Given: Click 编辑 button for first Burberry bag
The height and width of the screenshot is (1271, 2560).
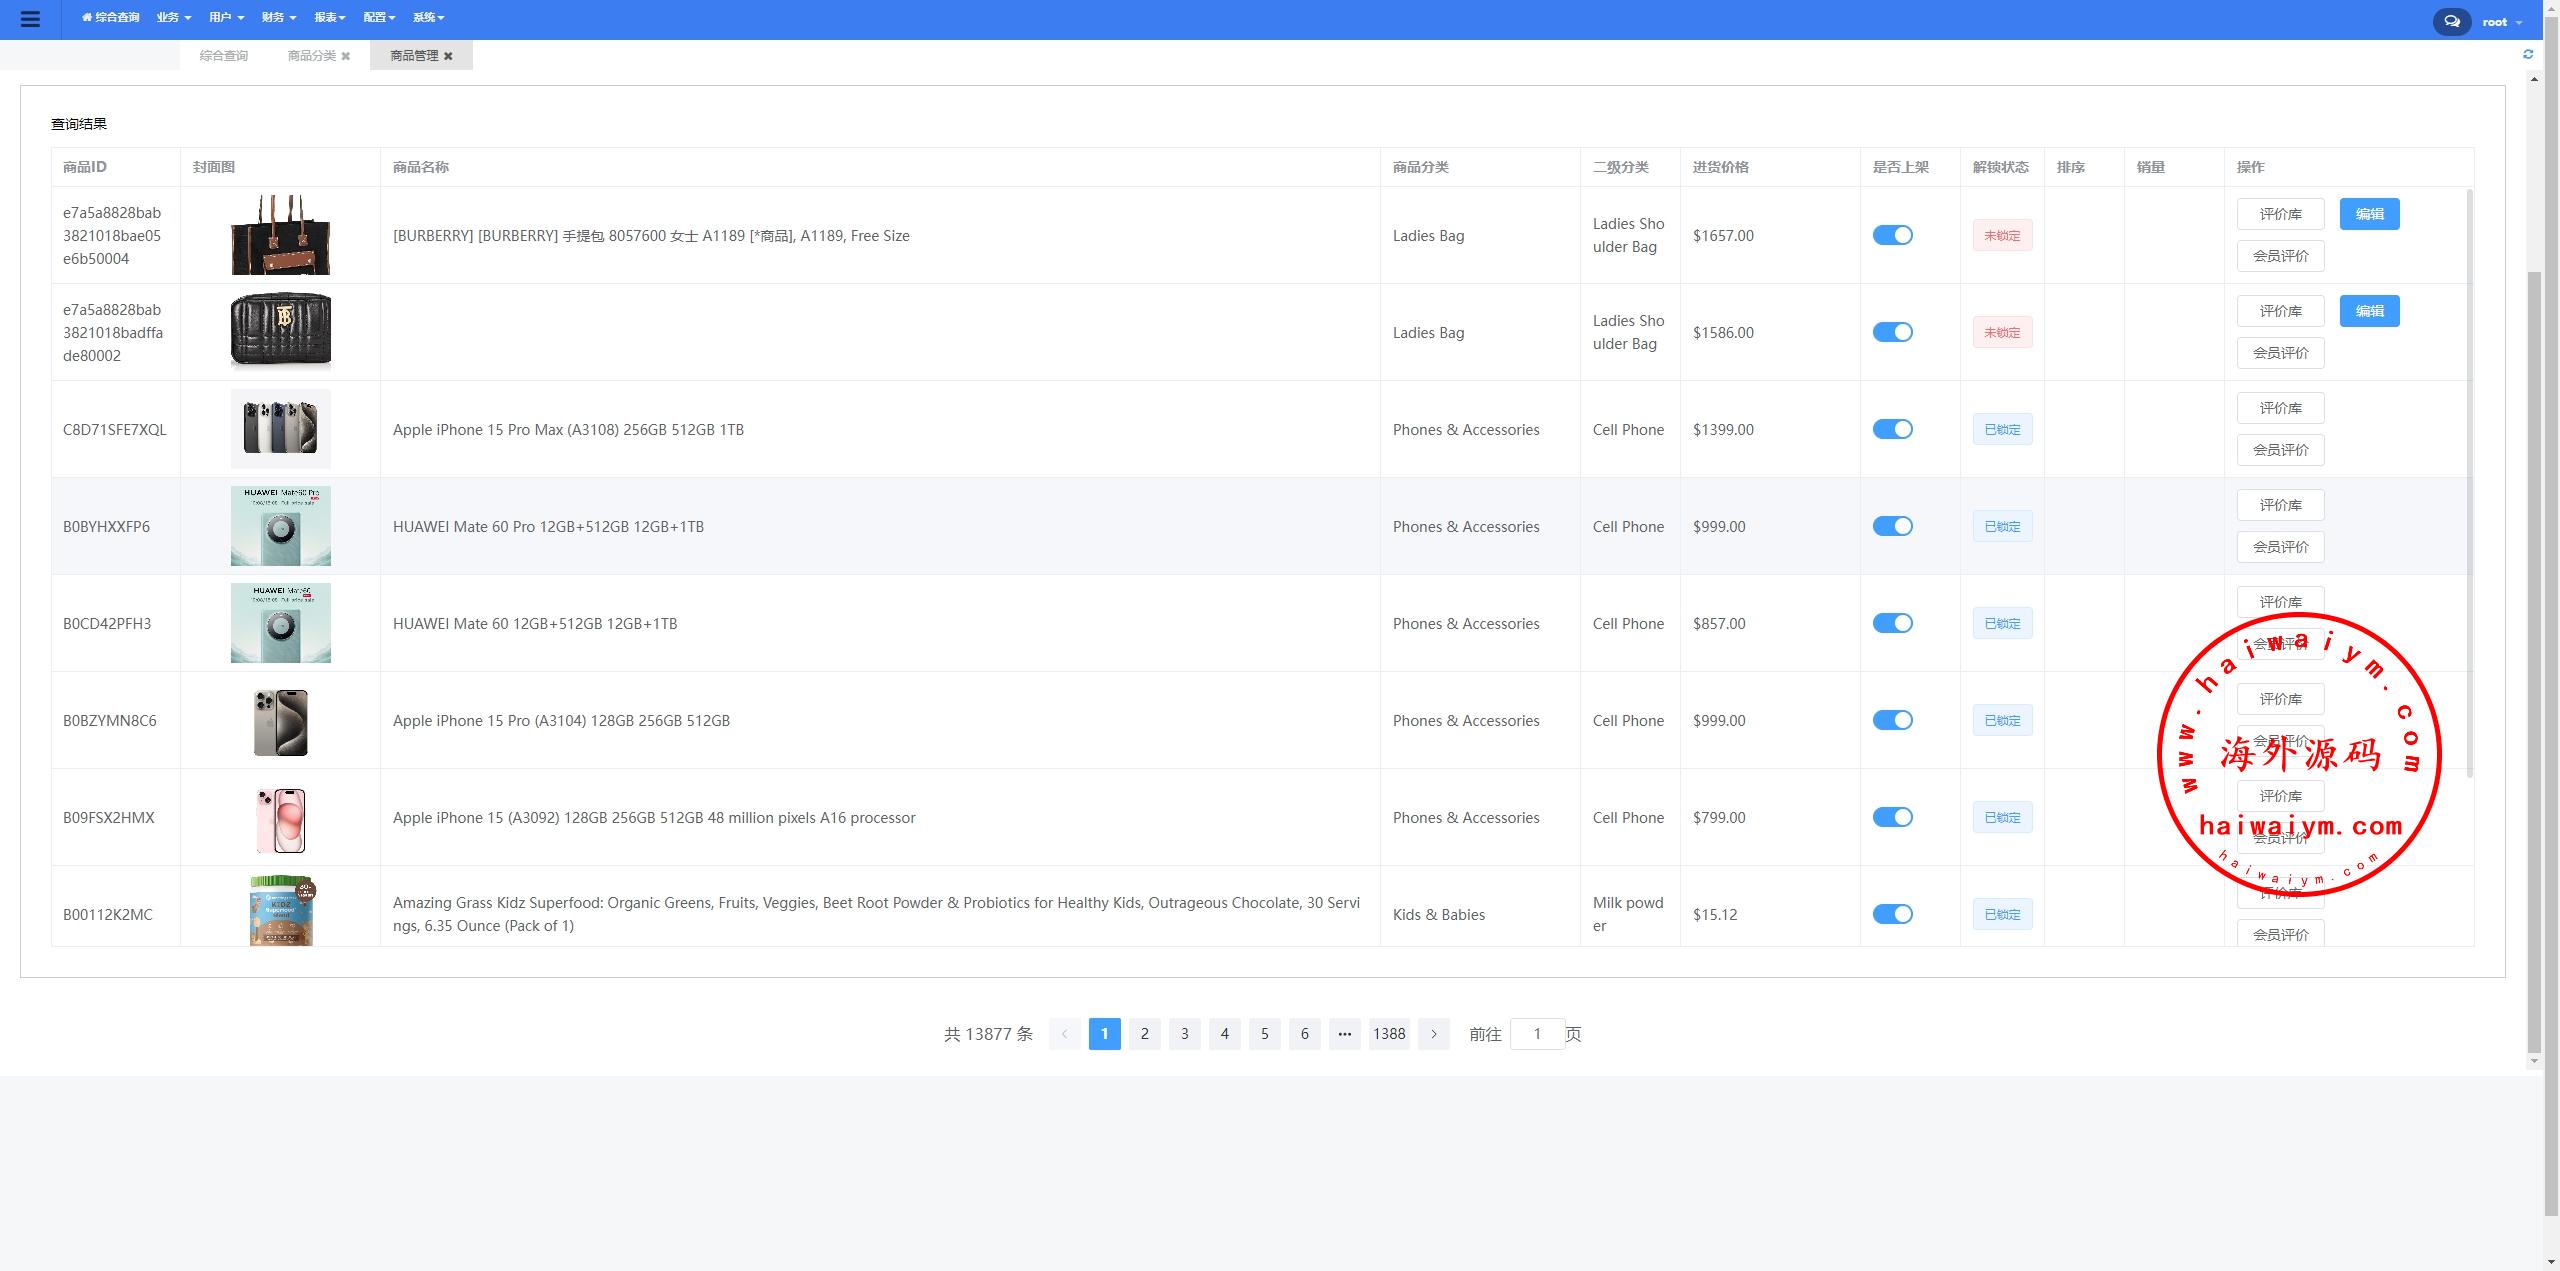Looking at the screenshot, I should pos(2369,214).
